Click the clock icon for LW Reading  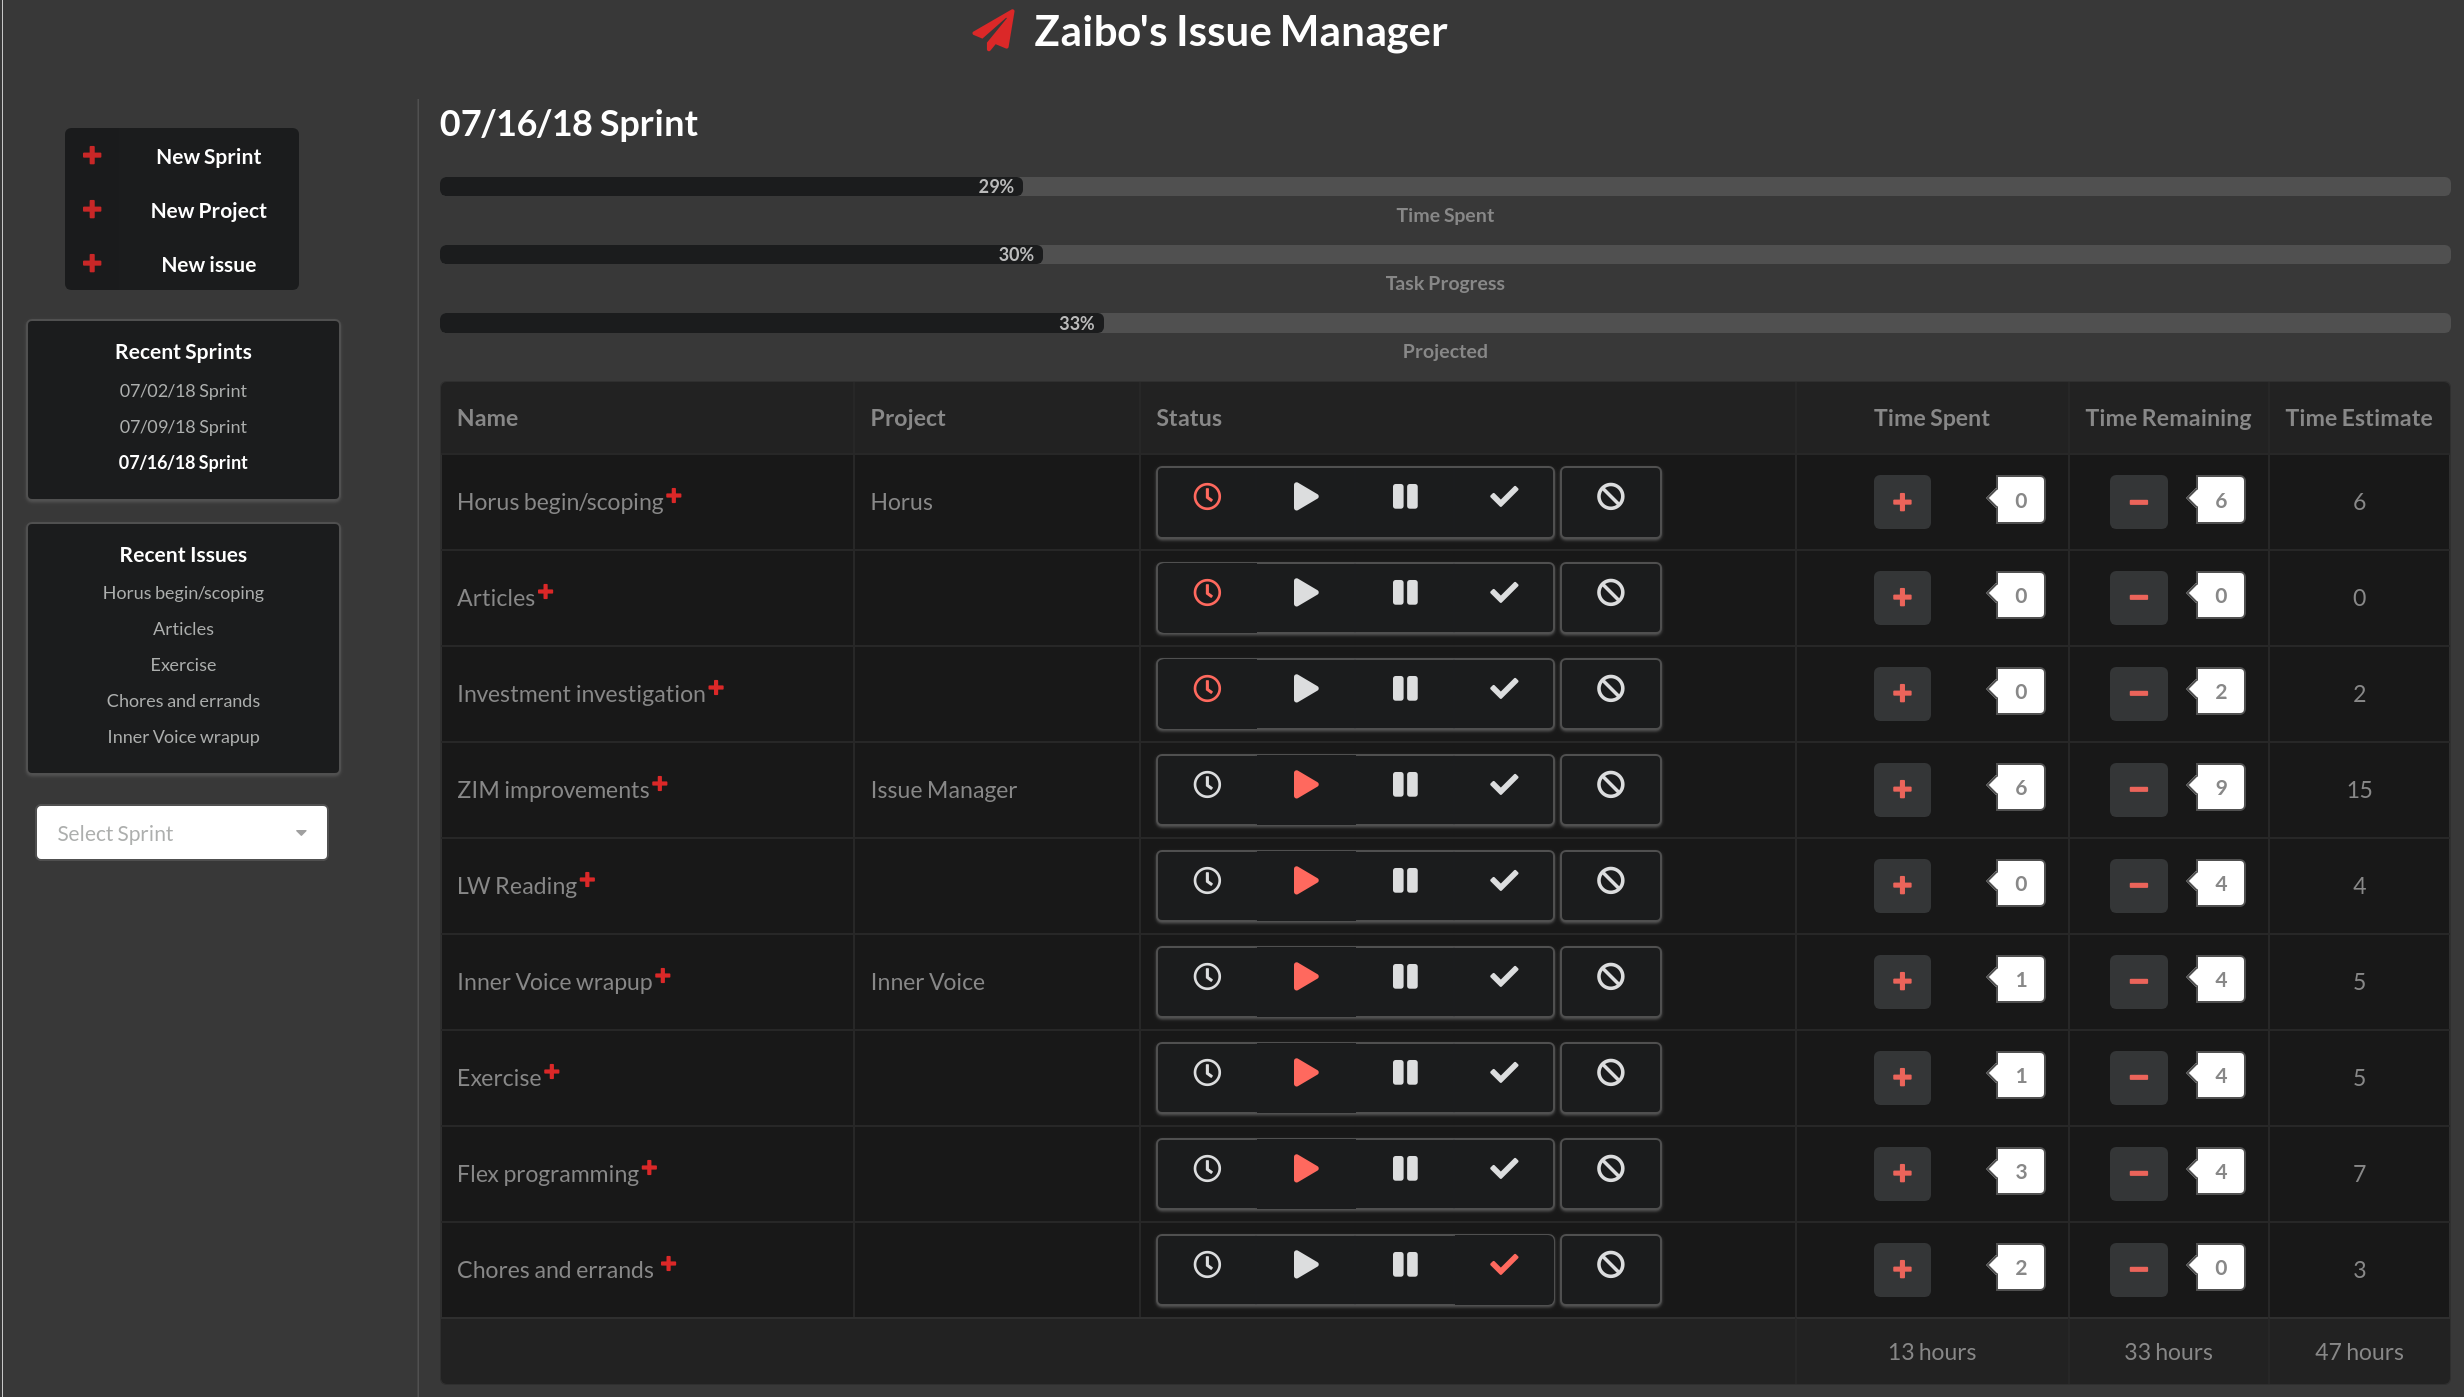[x=1207, y=881]
